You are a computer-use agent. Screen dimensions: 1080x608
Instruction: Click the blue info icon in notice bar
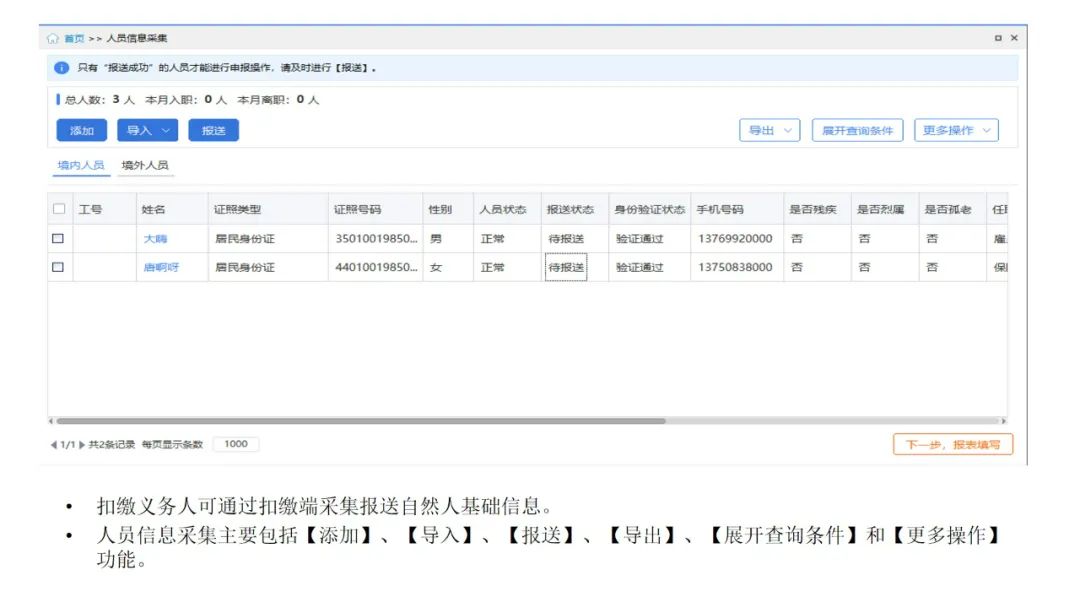pyautogui.click(x=61, y=67)
